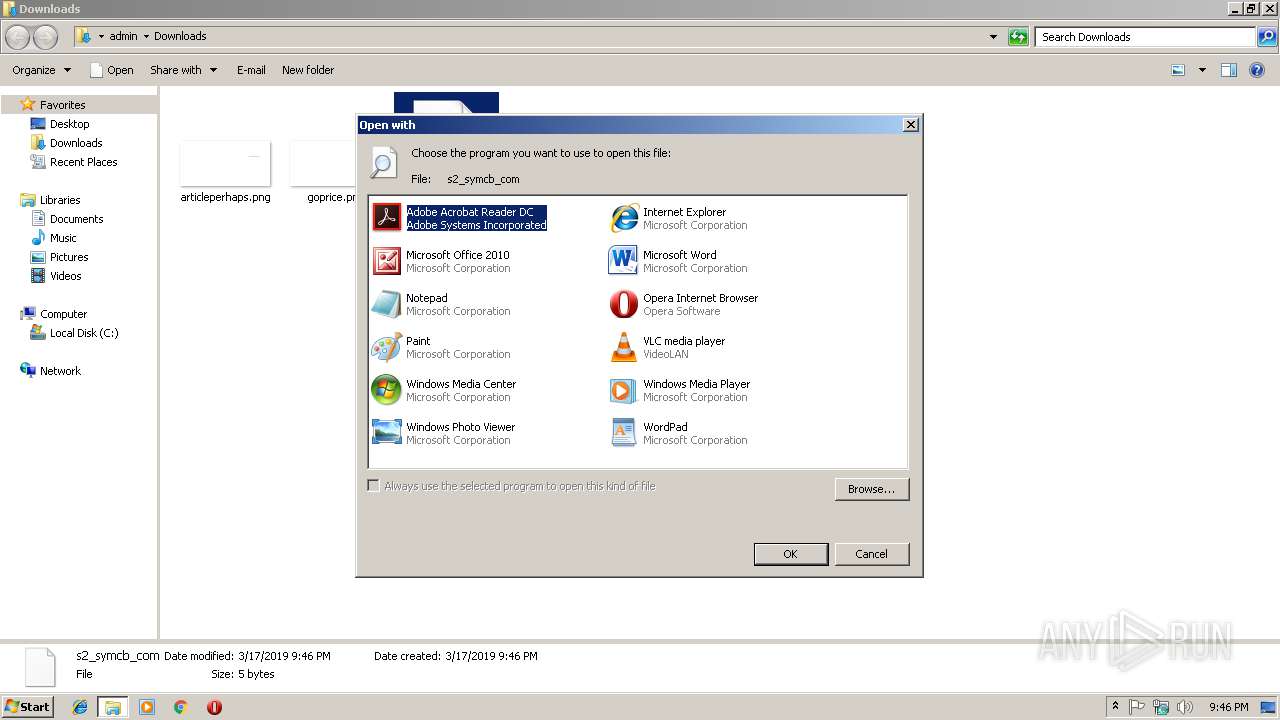Image resolution: width=1280 pixels, height=720 pixels.
Task: Click the Start button
Action: tap(28, 706)
